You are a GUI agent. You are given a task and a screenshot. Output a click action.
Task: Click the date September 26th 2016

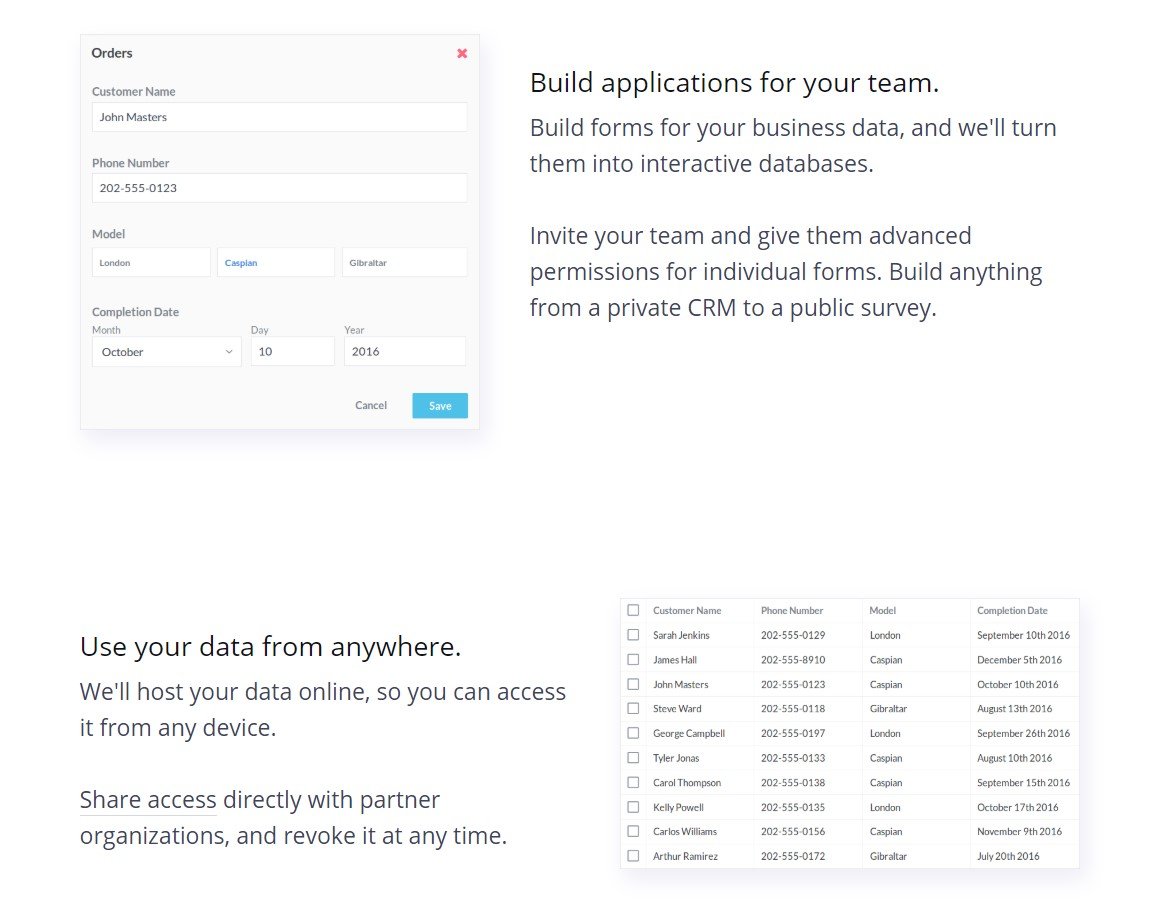1024,733
